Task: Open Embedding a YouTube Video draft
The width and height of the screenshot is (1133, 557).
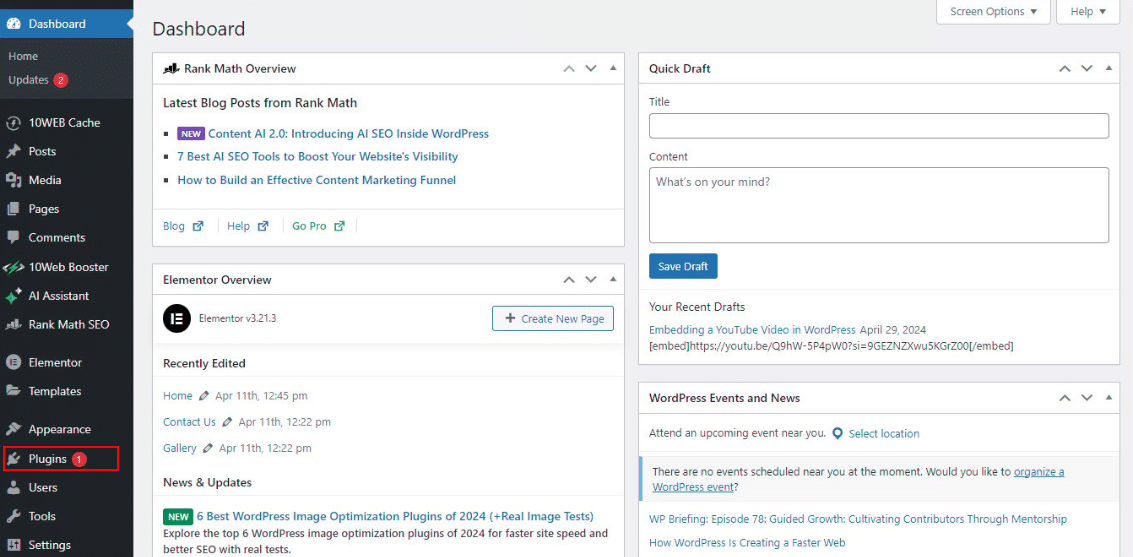Action: (x=752, y=329)
